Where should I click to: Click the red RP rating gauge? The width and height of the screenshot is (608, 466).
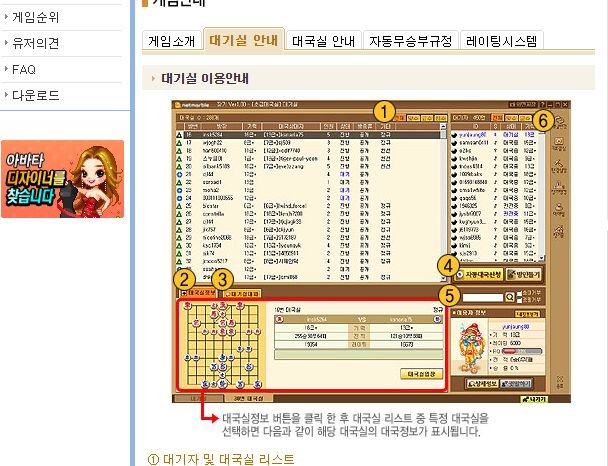point(522,351)
